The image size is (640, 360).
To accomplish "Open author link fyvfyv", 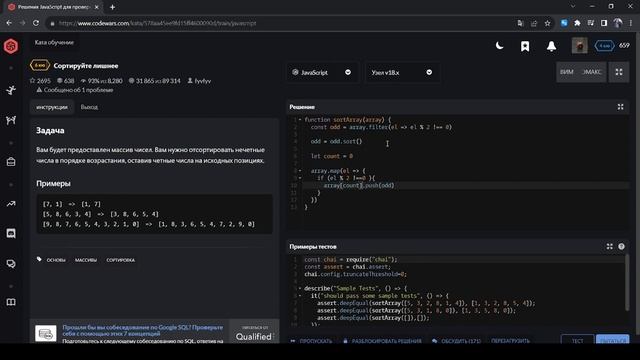I will point(199,81).
